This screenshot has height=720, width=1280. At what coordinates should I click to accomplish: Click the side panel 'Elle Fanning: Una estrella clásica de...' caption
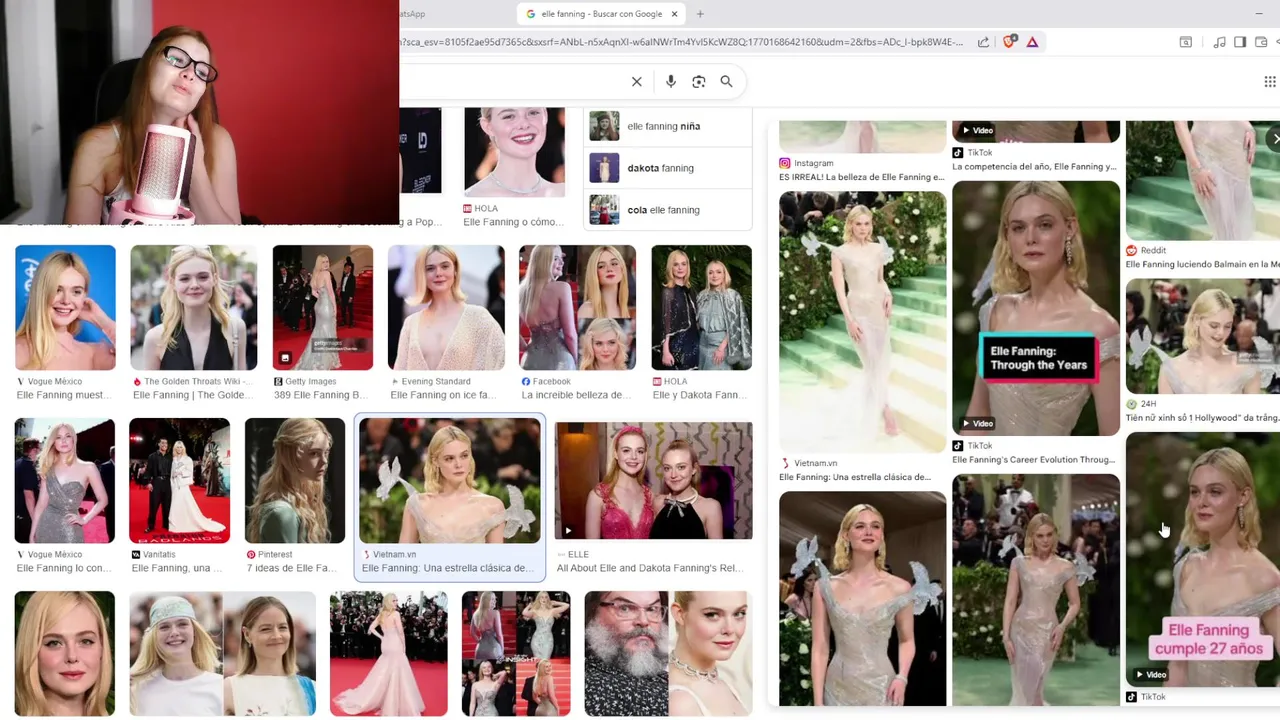(855, 477)
